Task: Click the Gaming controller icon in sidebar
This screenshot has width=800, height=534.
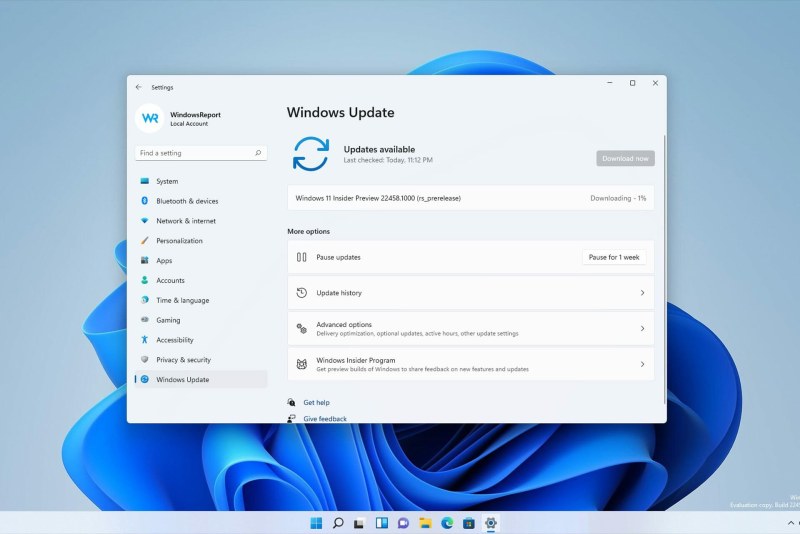Action: (x=145, y=320)
